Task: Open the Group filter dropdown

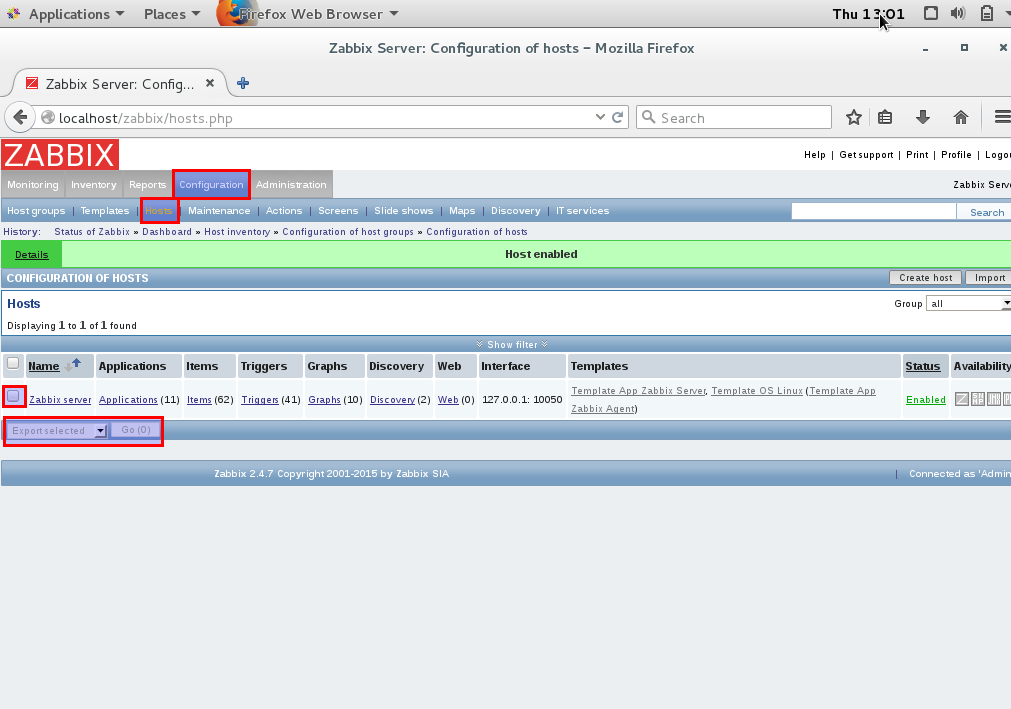Action: (968, 304)
